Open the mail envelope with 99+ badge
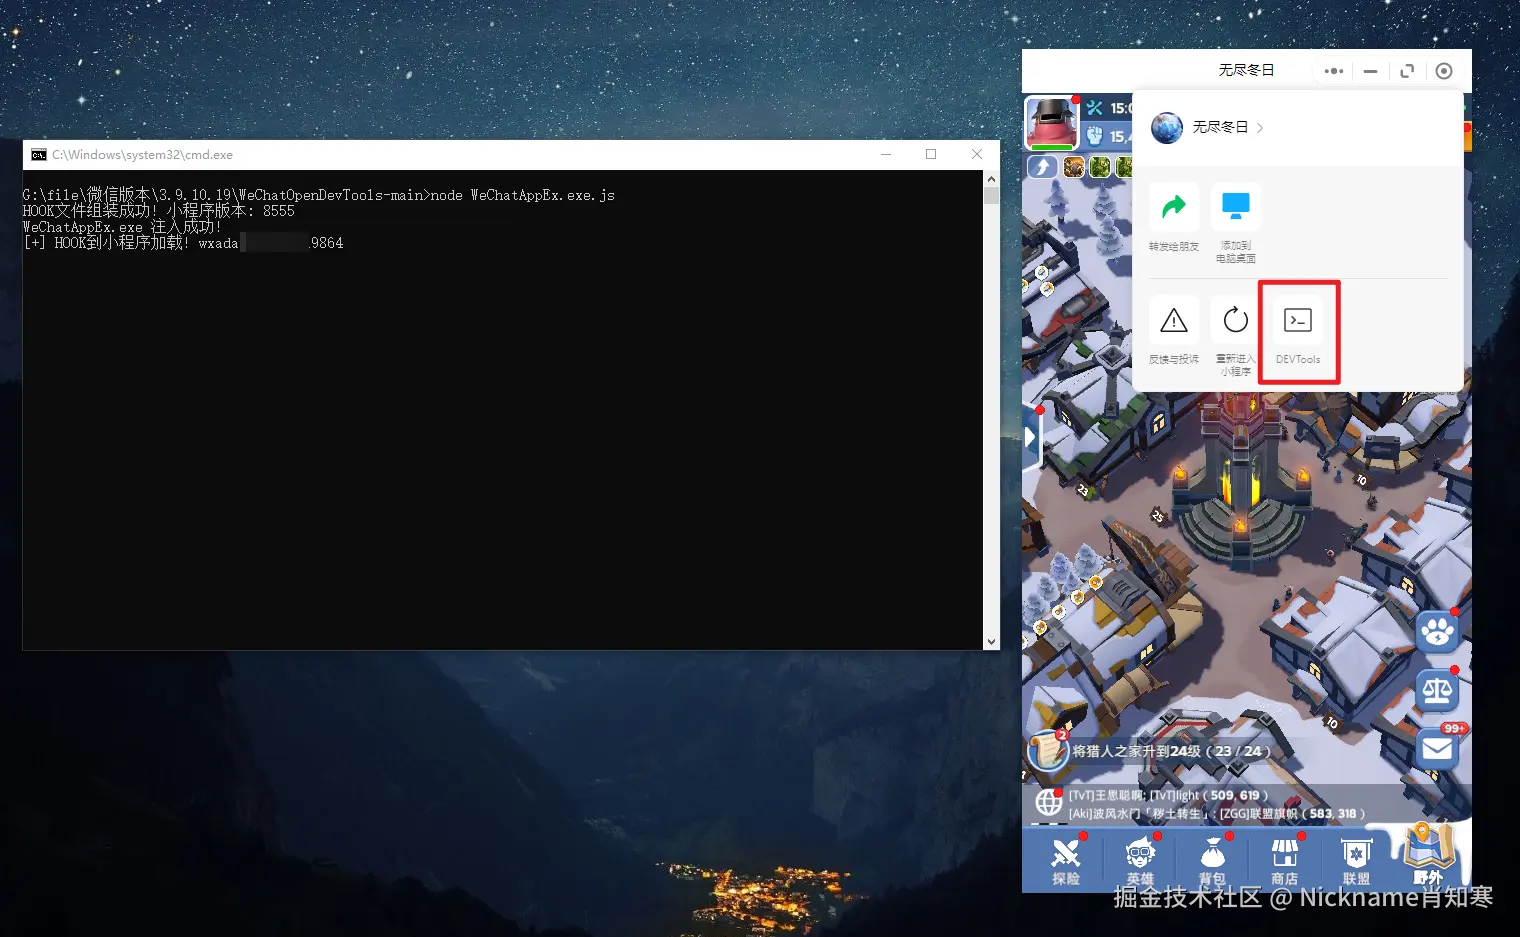 (1438, 748)
